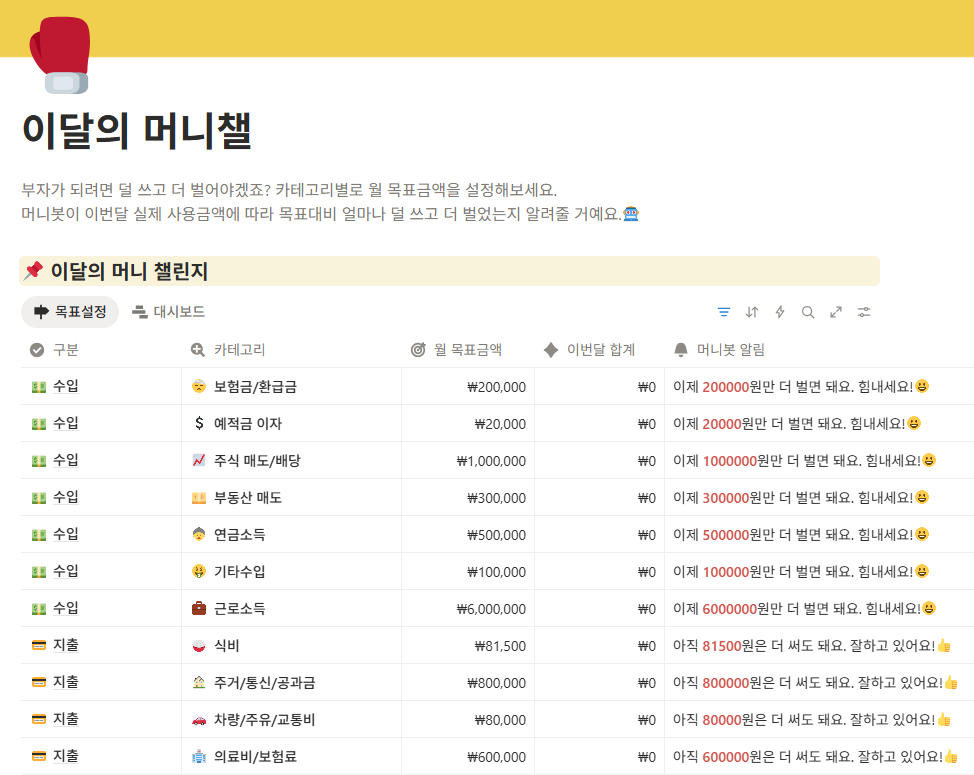
Task: Click the 근로소득 goal amount ₩6,000,000 cell
Action: (x=490, y=608)
